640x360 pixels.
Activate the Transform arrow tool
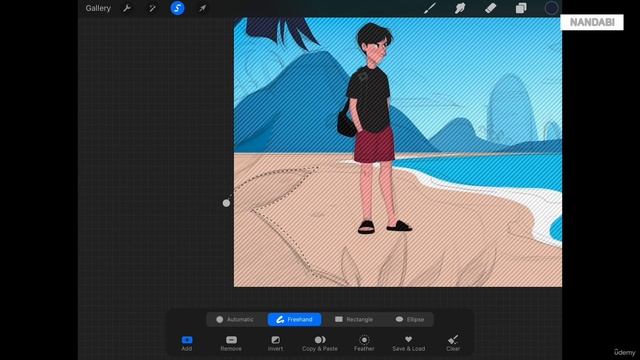pyautogui.click(x=202, y=8)
